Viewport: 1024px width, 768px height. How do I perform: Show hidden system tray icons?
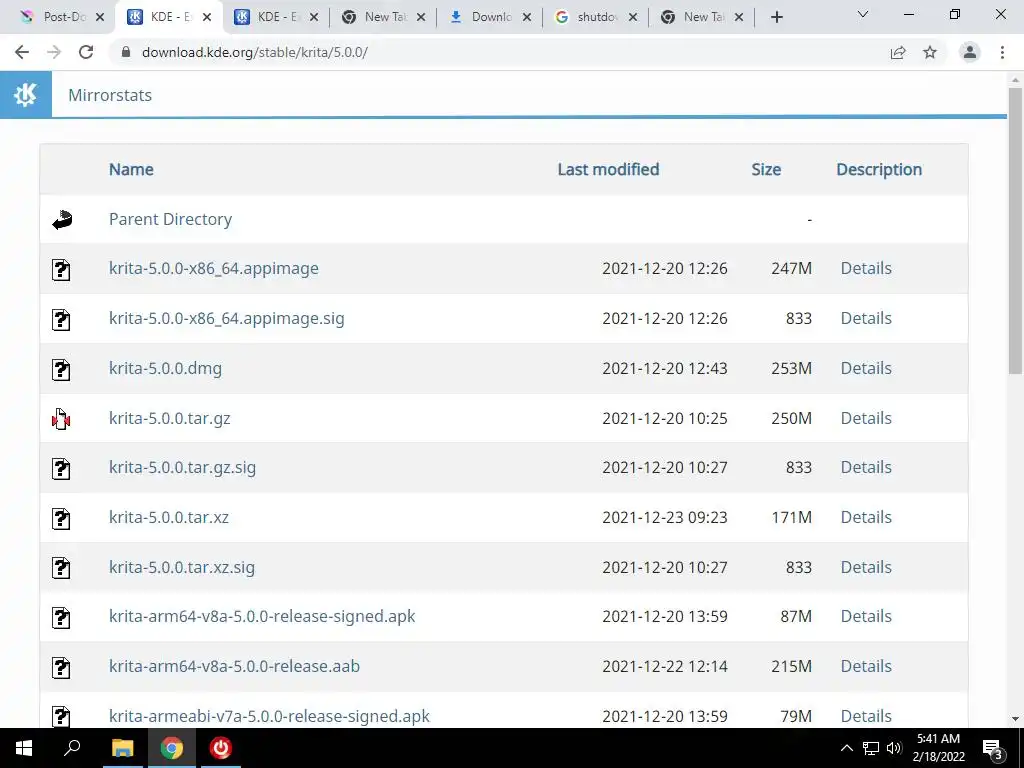click(x=846, y=748)
